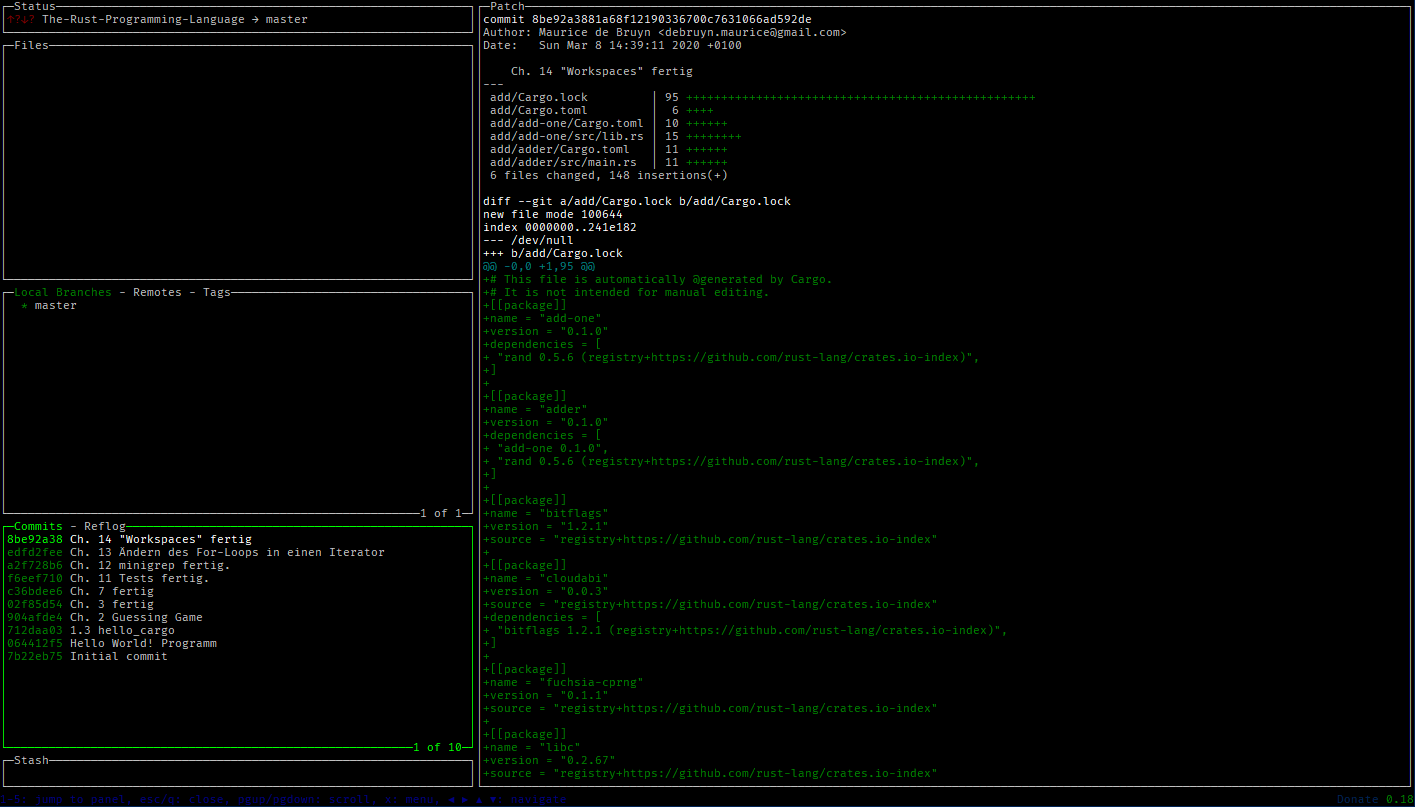Click the '+version = "0.1.1"' line
The height and width of the screenshot is (807, 1415).
pyautogui.click(x=546, y=695)
